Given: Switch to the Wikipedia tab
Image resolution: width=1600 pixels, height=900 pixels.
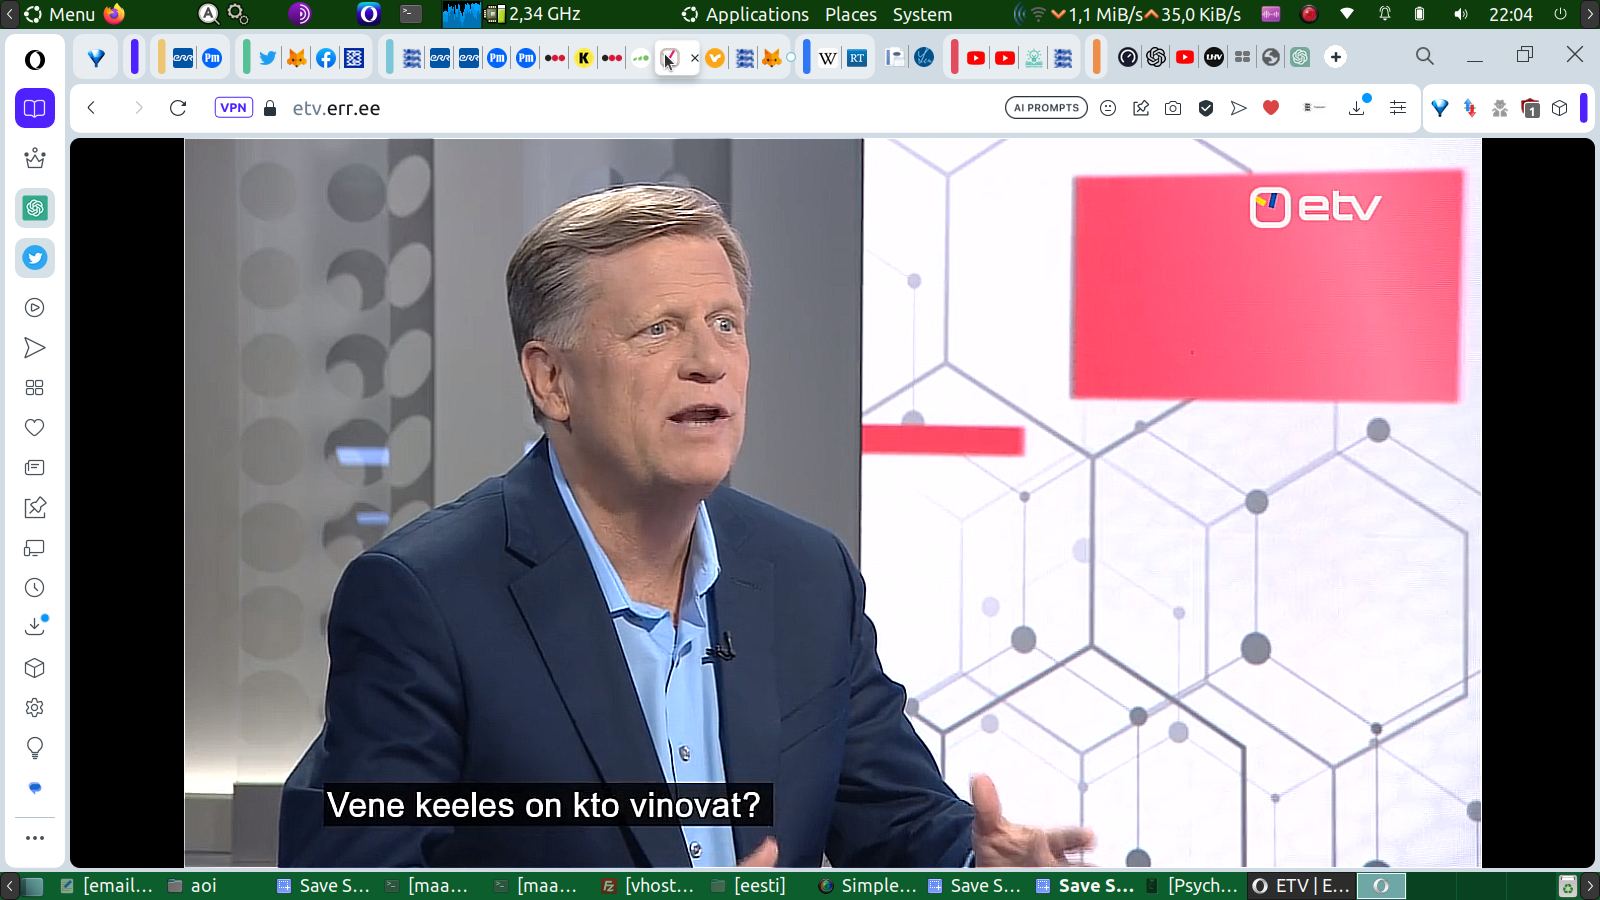Looking at the screenshot, I should (x=828, y=58).
